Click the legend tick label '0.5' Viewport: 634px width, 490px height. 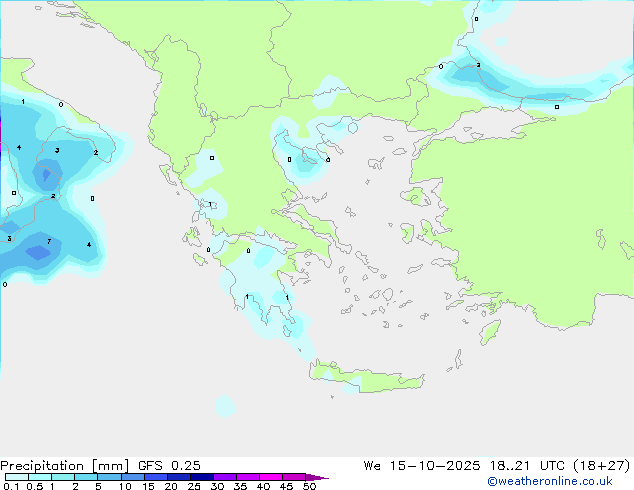(x=35, y=486)
